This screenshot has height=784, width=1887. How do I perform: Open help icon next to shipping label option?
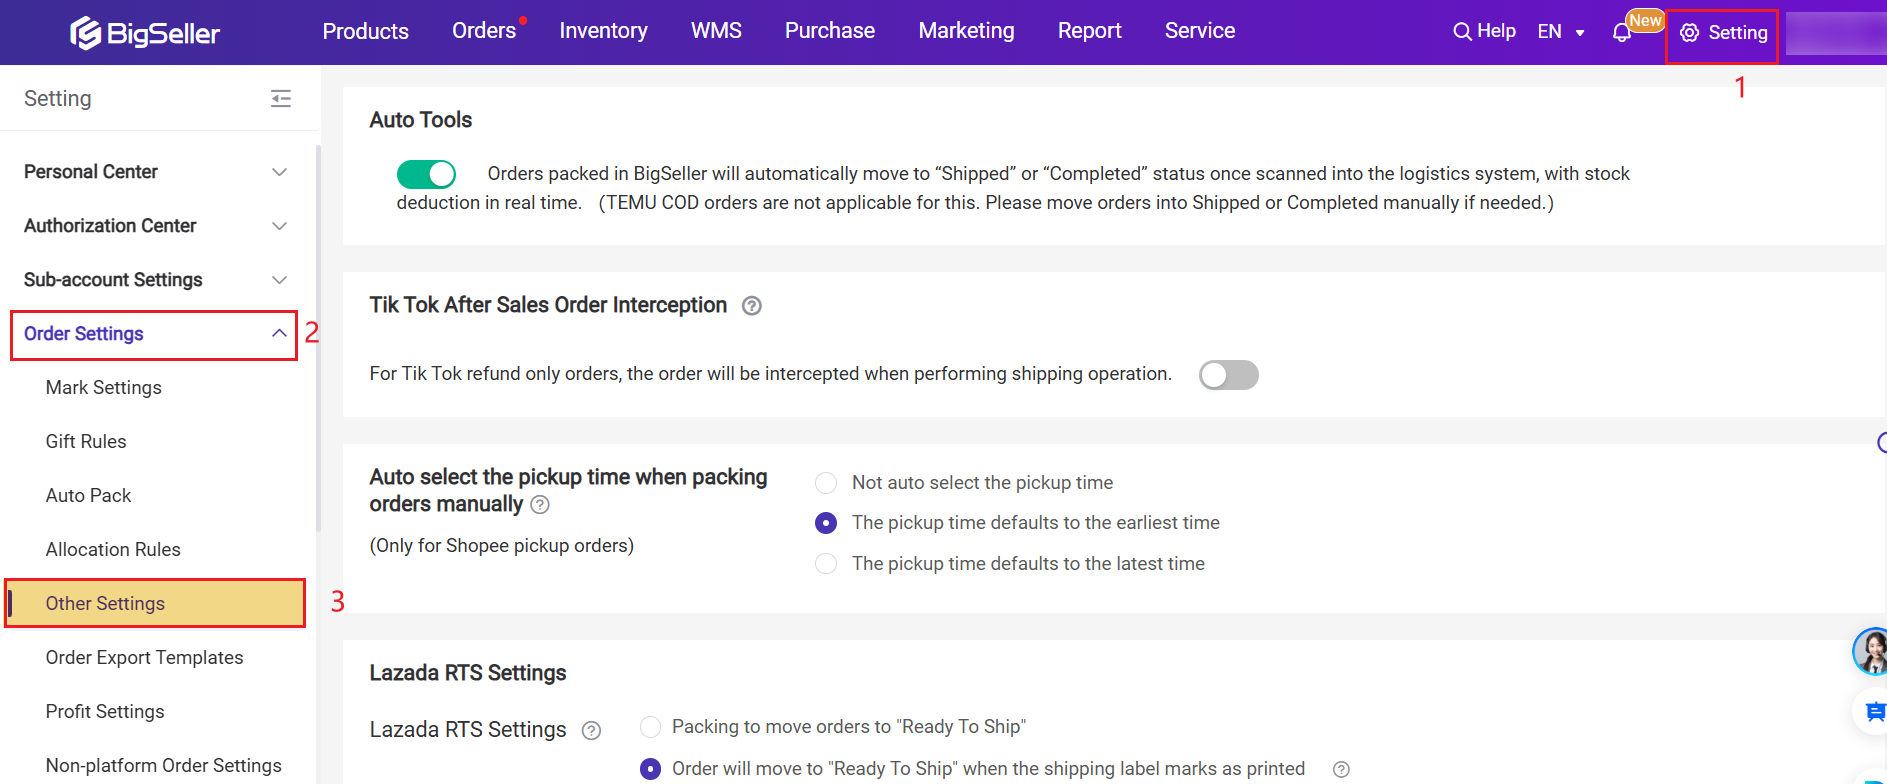1342,769
